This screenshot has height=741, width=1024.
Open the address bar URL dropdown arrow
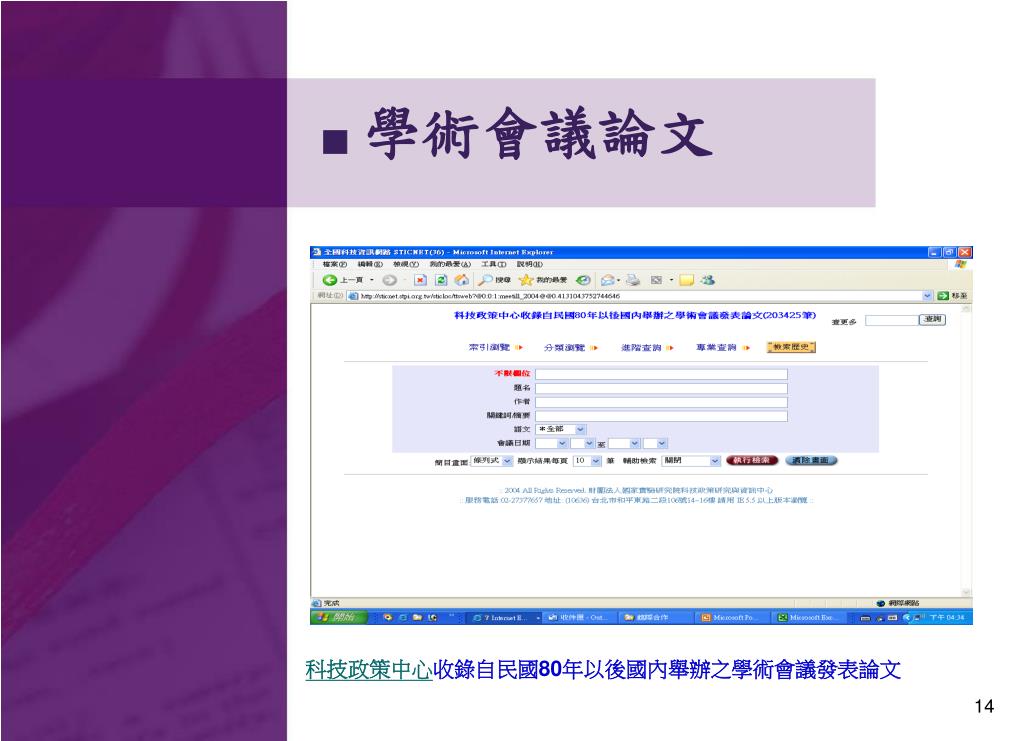point(927,296)
